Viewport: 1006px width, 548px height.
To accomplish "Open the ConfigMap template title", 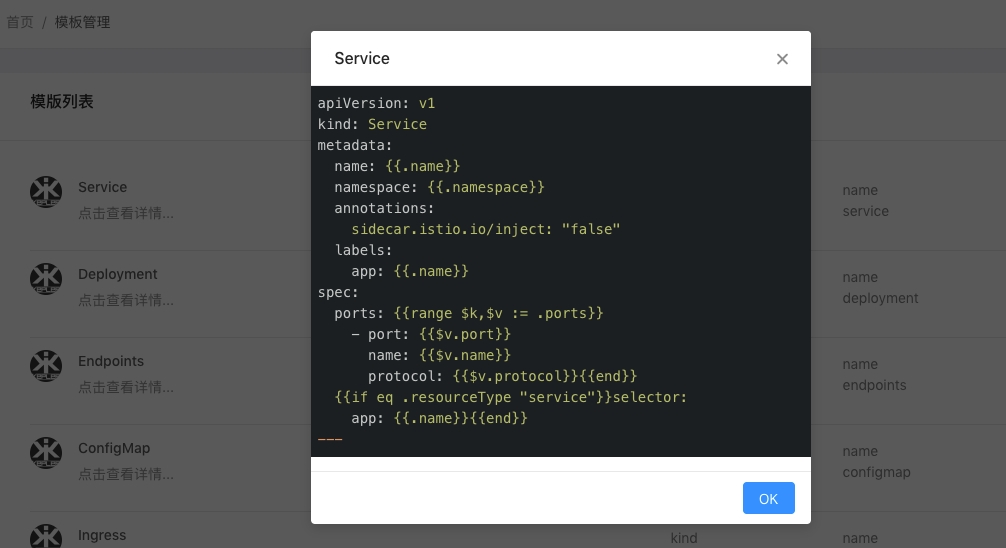I will (114, 448).
